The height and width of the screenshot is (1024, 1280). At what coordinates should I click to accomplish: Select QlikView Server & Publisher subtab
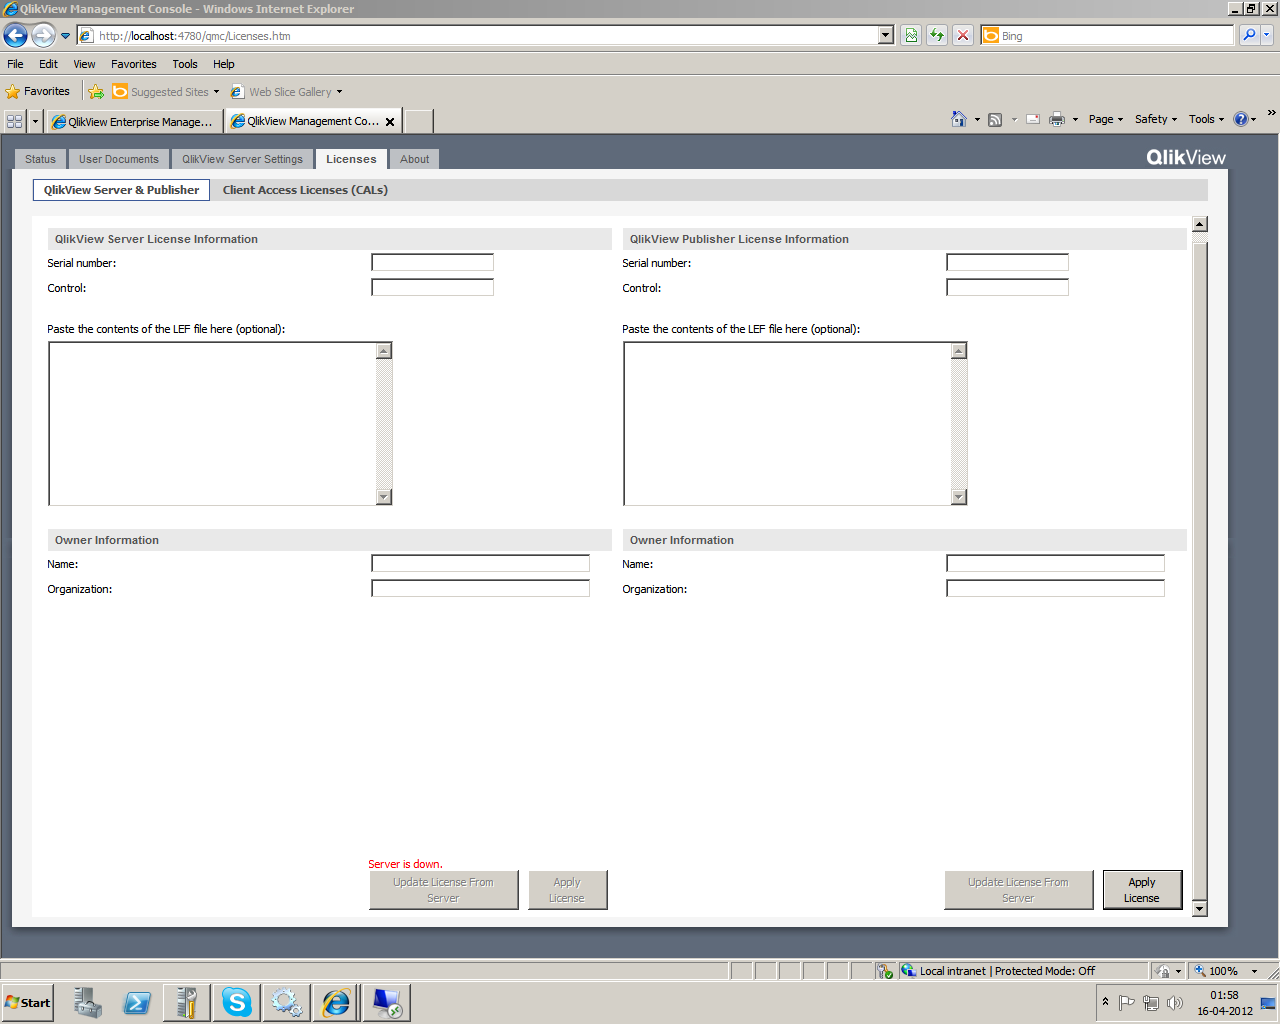pyautogui.click(x=121, y=190)
